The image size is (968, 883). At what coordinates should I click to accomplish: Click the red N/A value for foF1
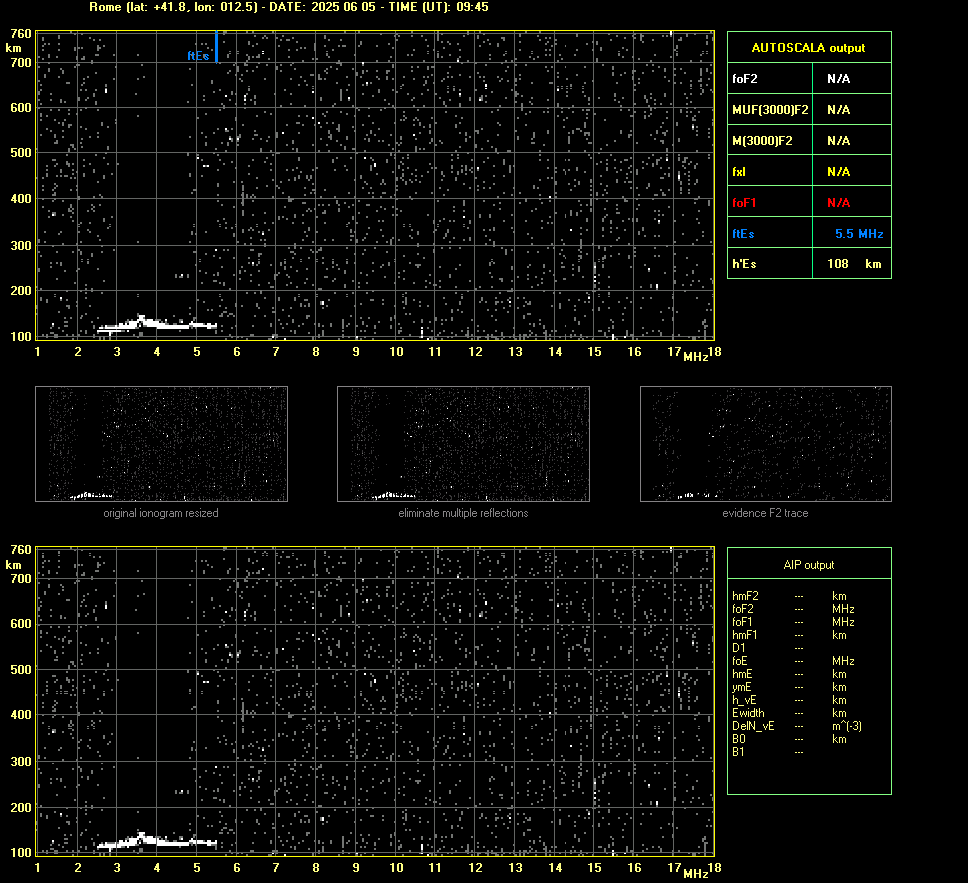[x=838, y=203]
